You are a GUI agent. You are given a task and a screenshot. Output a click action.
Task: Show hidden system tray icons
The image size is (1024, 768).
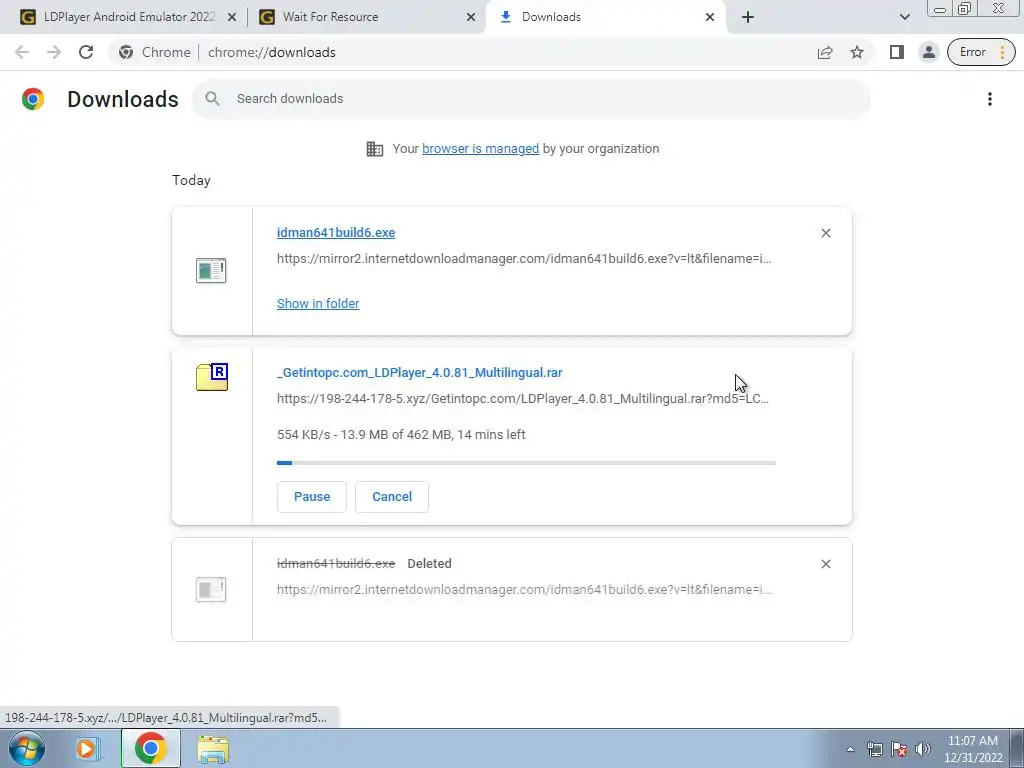[x=850, y=749]
